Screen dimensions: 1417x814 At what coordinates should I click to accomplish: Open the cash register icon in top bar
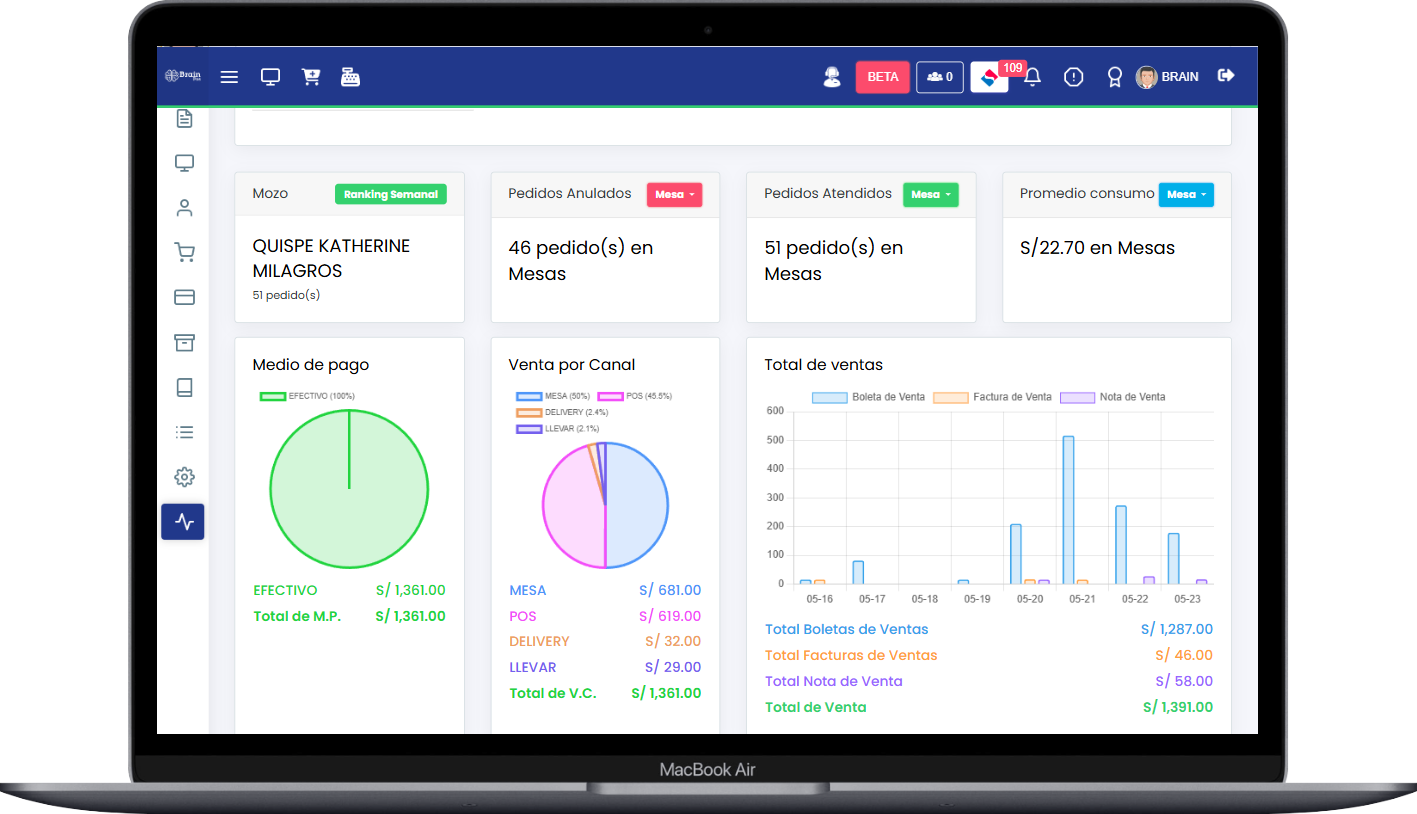pyautogui.click(x=350, y=77)
